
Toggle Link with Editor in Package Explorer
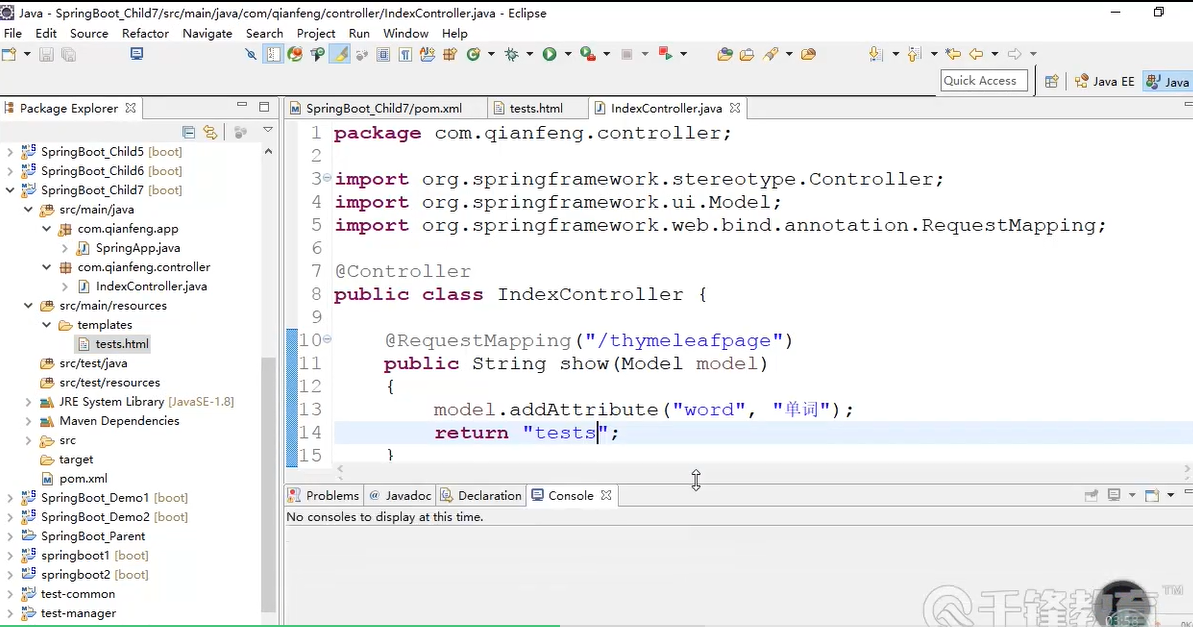pos(210,132)
